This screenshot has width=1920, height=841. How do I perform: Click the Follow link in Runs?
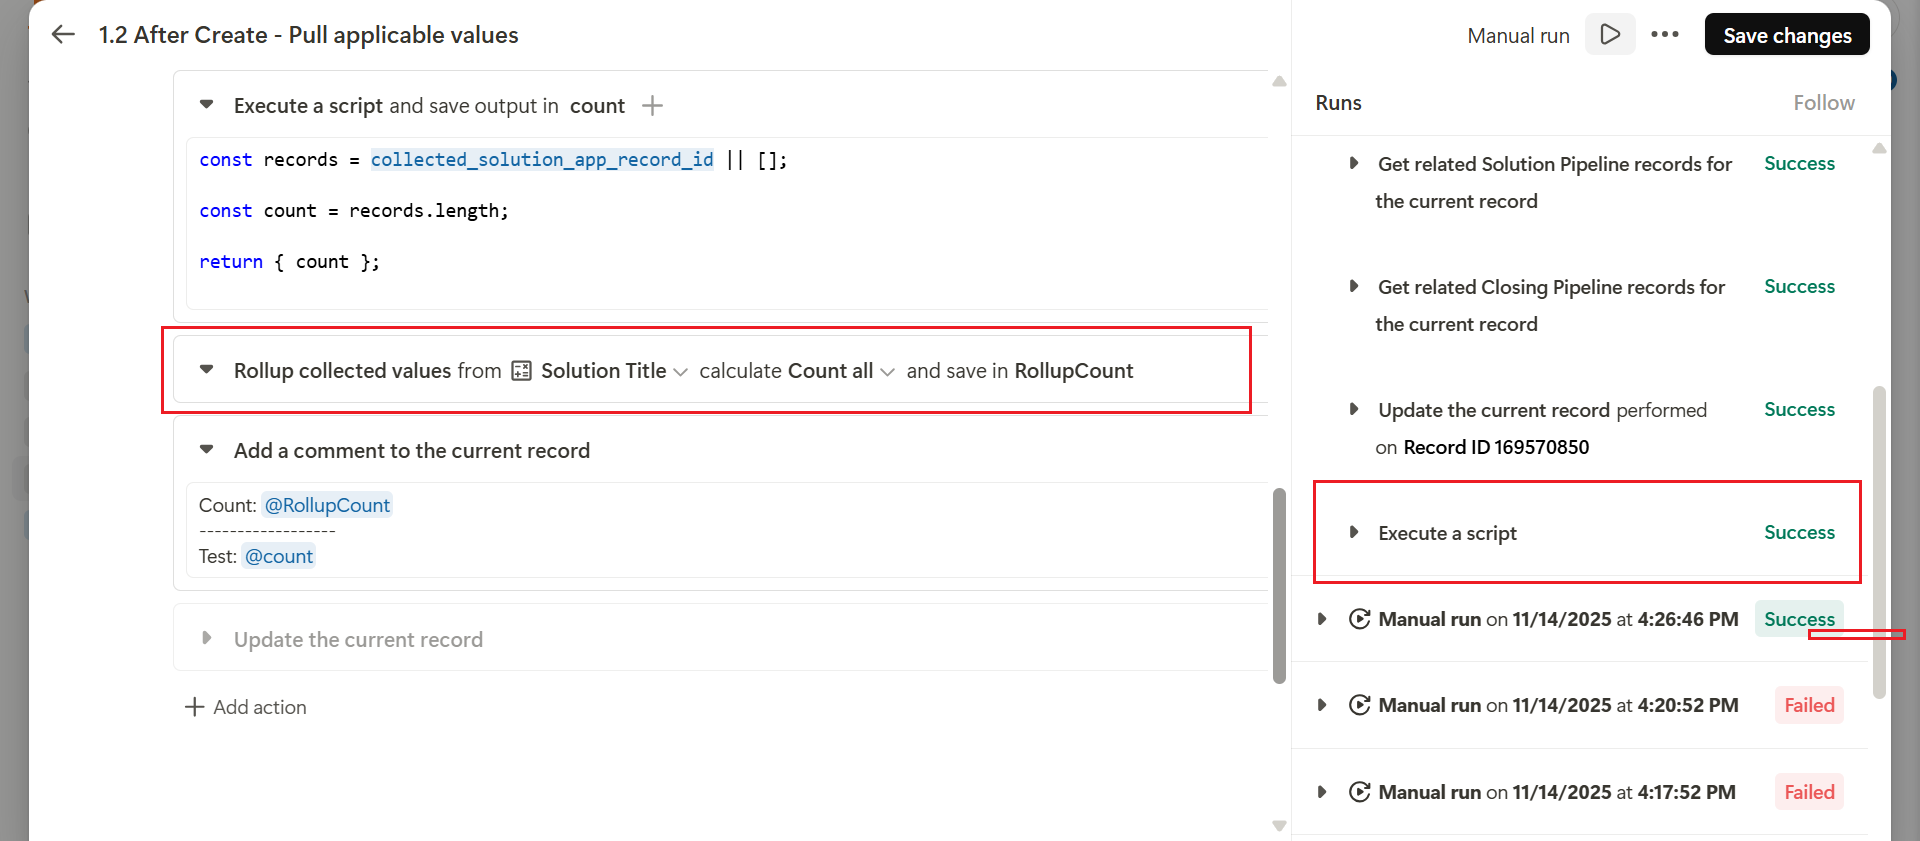tap(1823, 103)
